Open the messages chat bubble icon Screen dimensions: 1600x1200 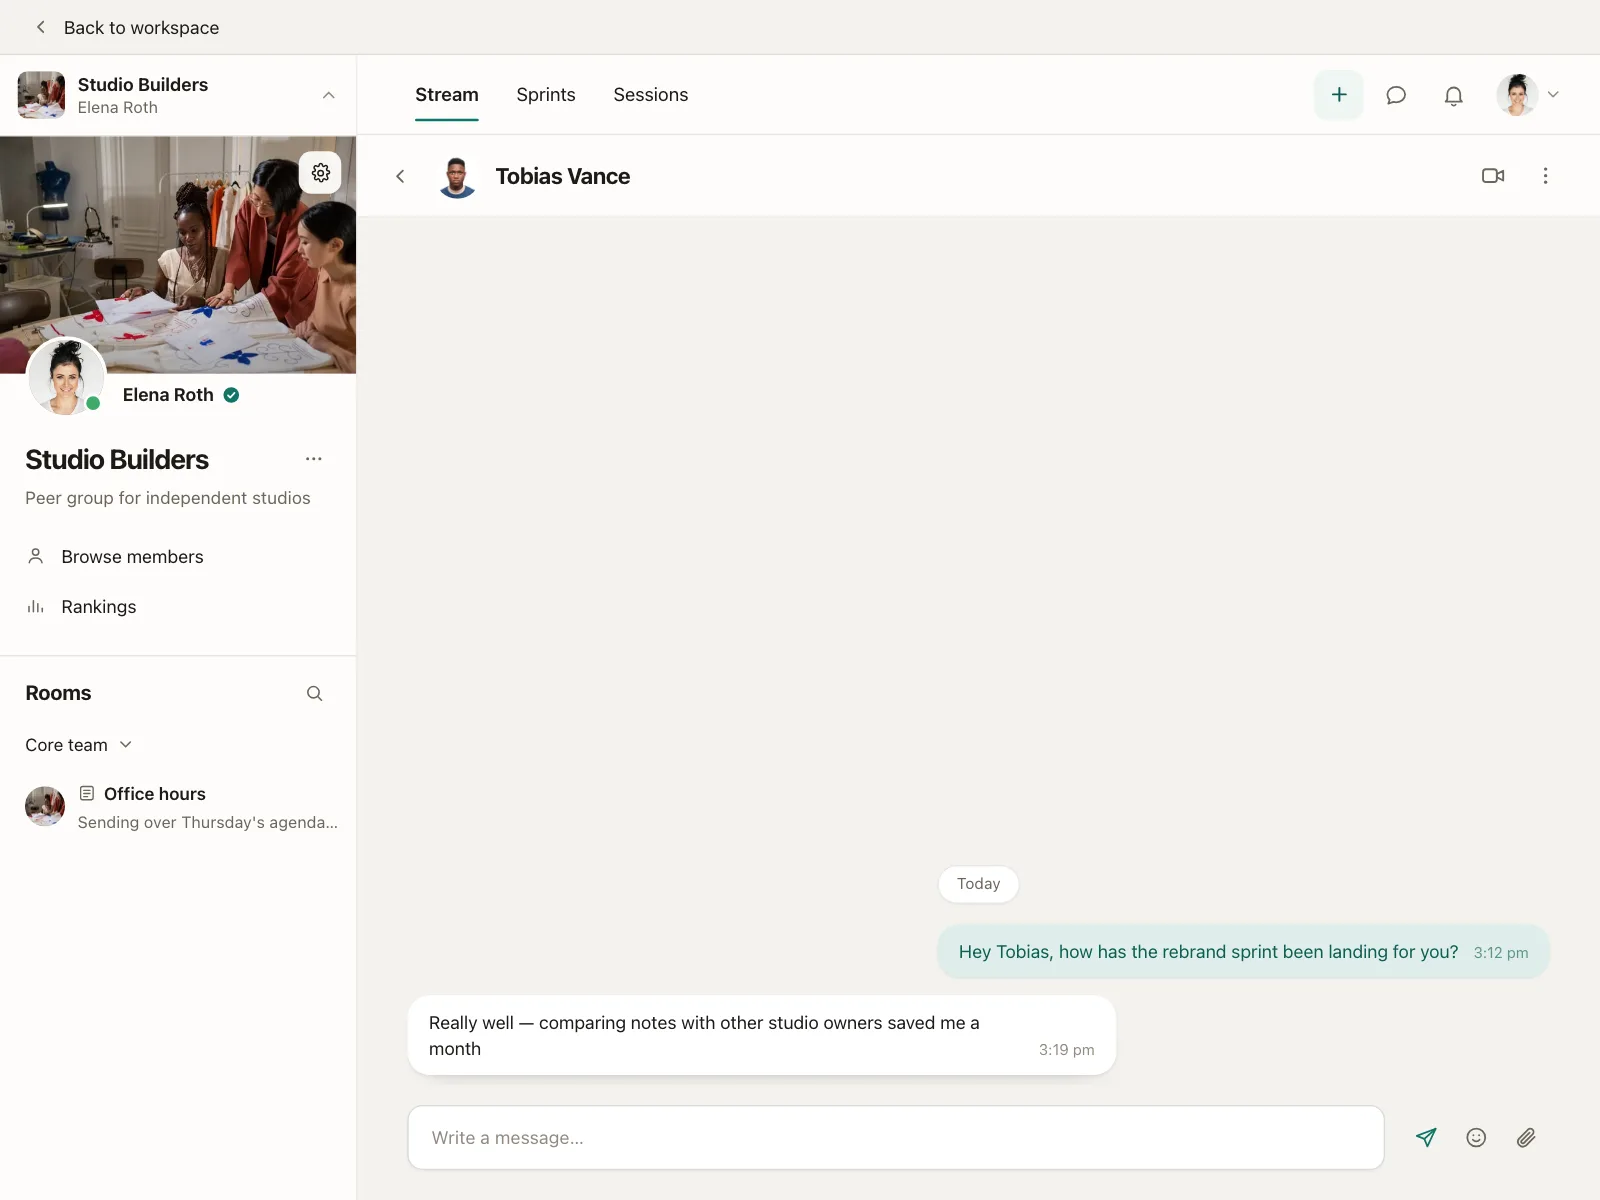(x=1396, y=95)
